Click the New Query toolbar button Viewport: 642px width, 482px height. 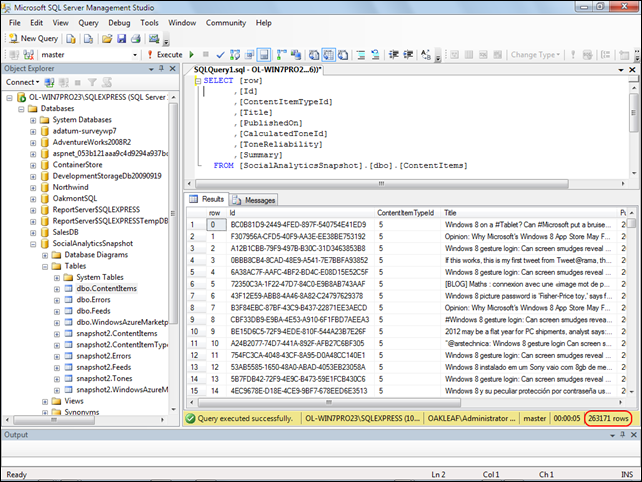(x=34, y=38)
